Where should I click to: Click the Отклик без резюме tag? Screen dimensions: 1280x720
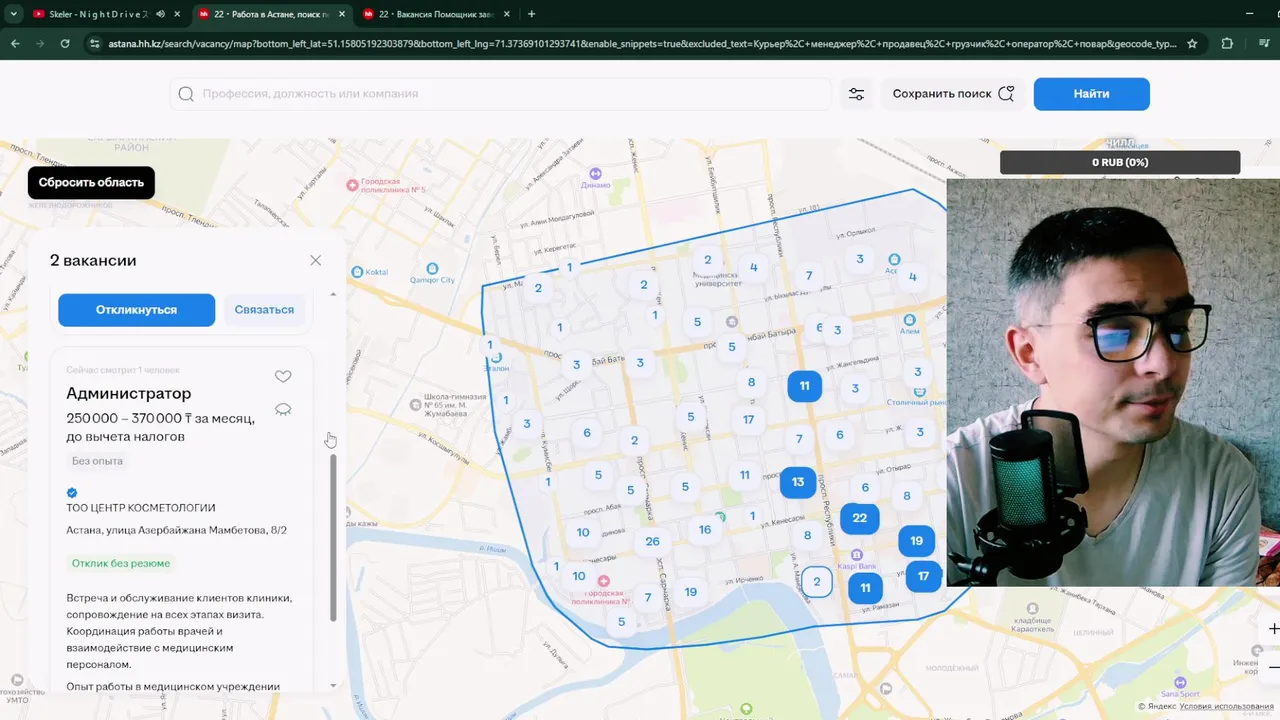point(120,564)
